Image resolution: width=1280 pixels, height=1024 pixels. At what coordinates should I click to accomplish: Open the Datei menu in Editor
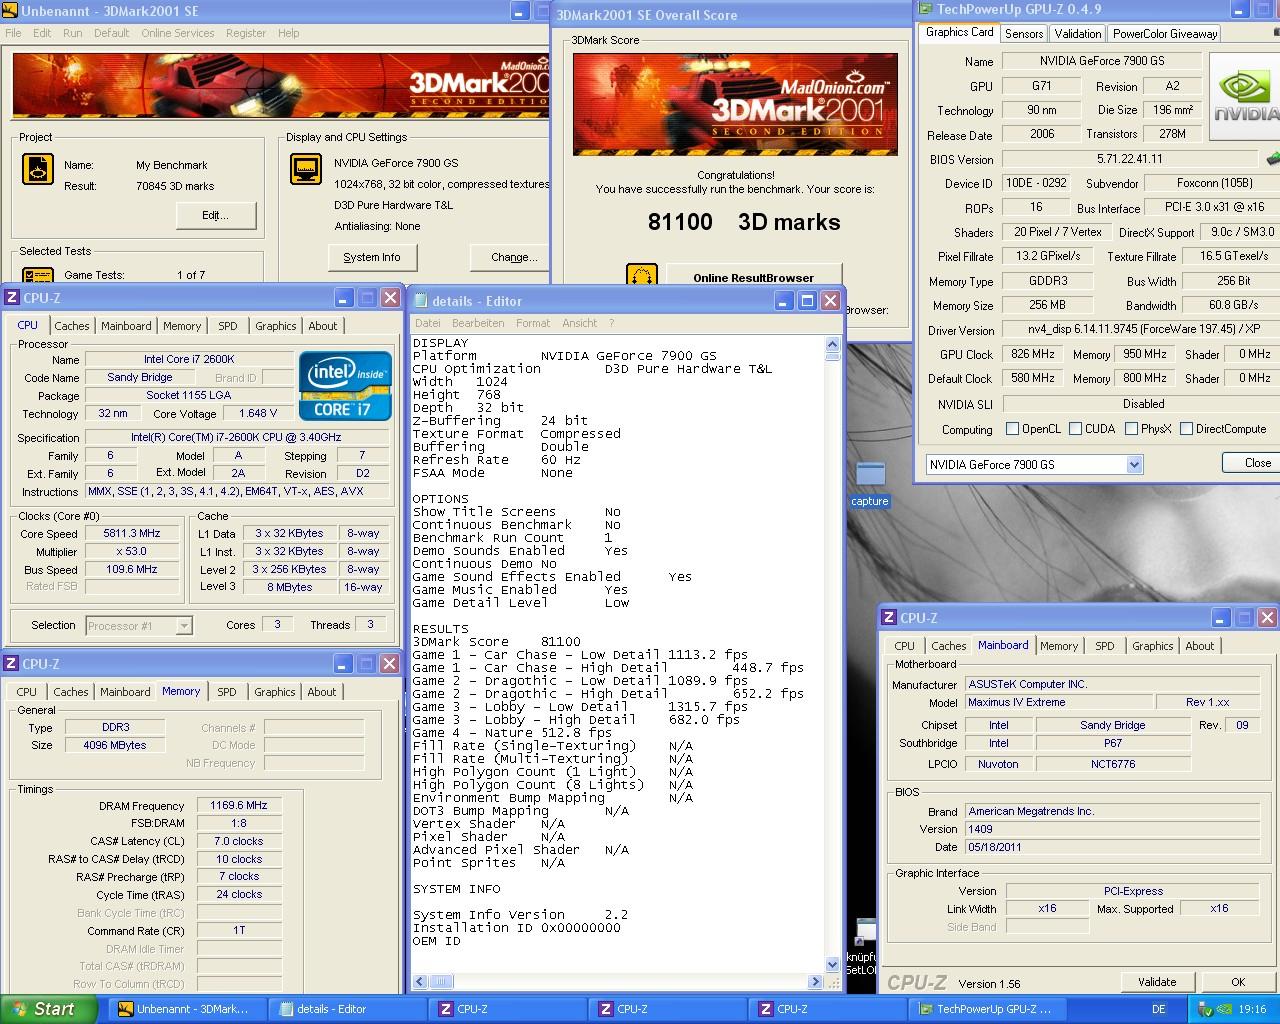(x=428, y=323)
